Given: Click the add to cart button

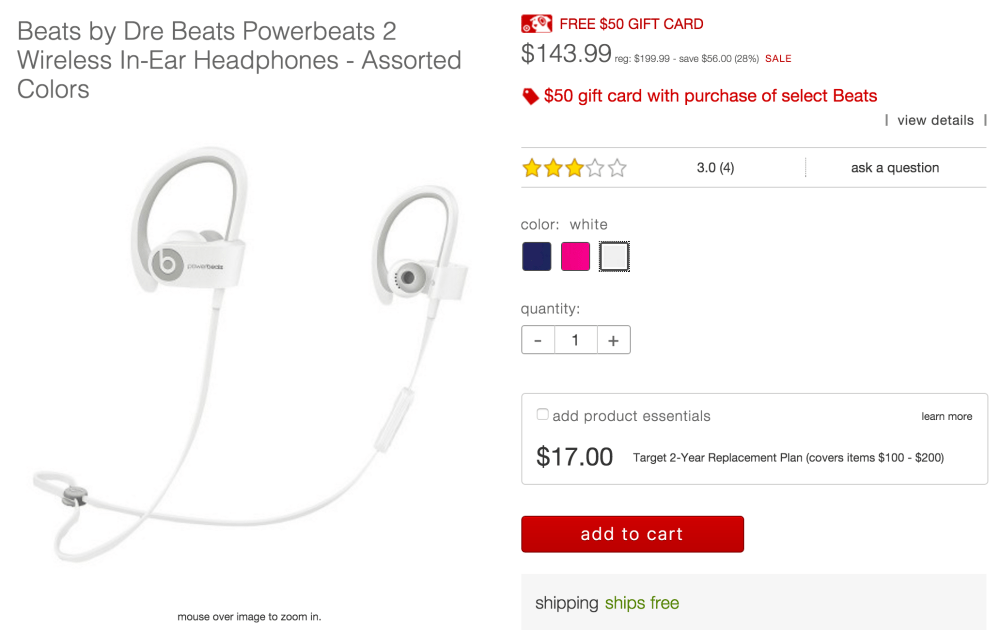Looking at the screenshot, I should (x=632, y=534).
